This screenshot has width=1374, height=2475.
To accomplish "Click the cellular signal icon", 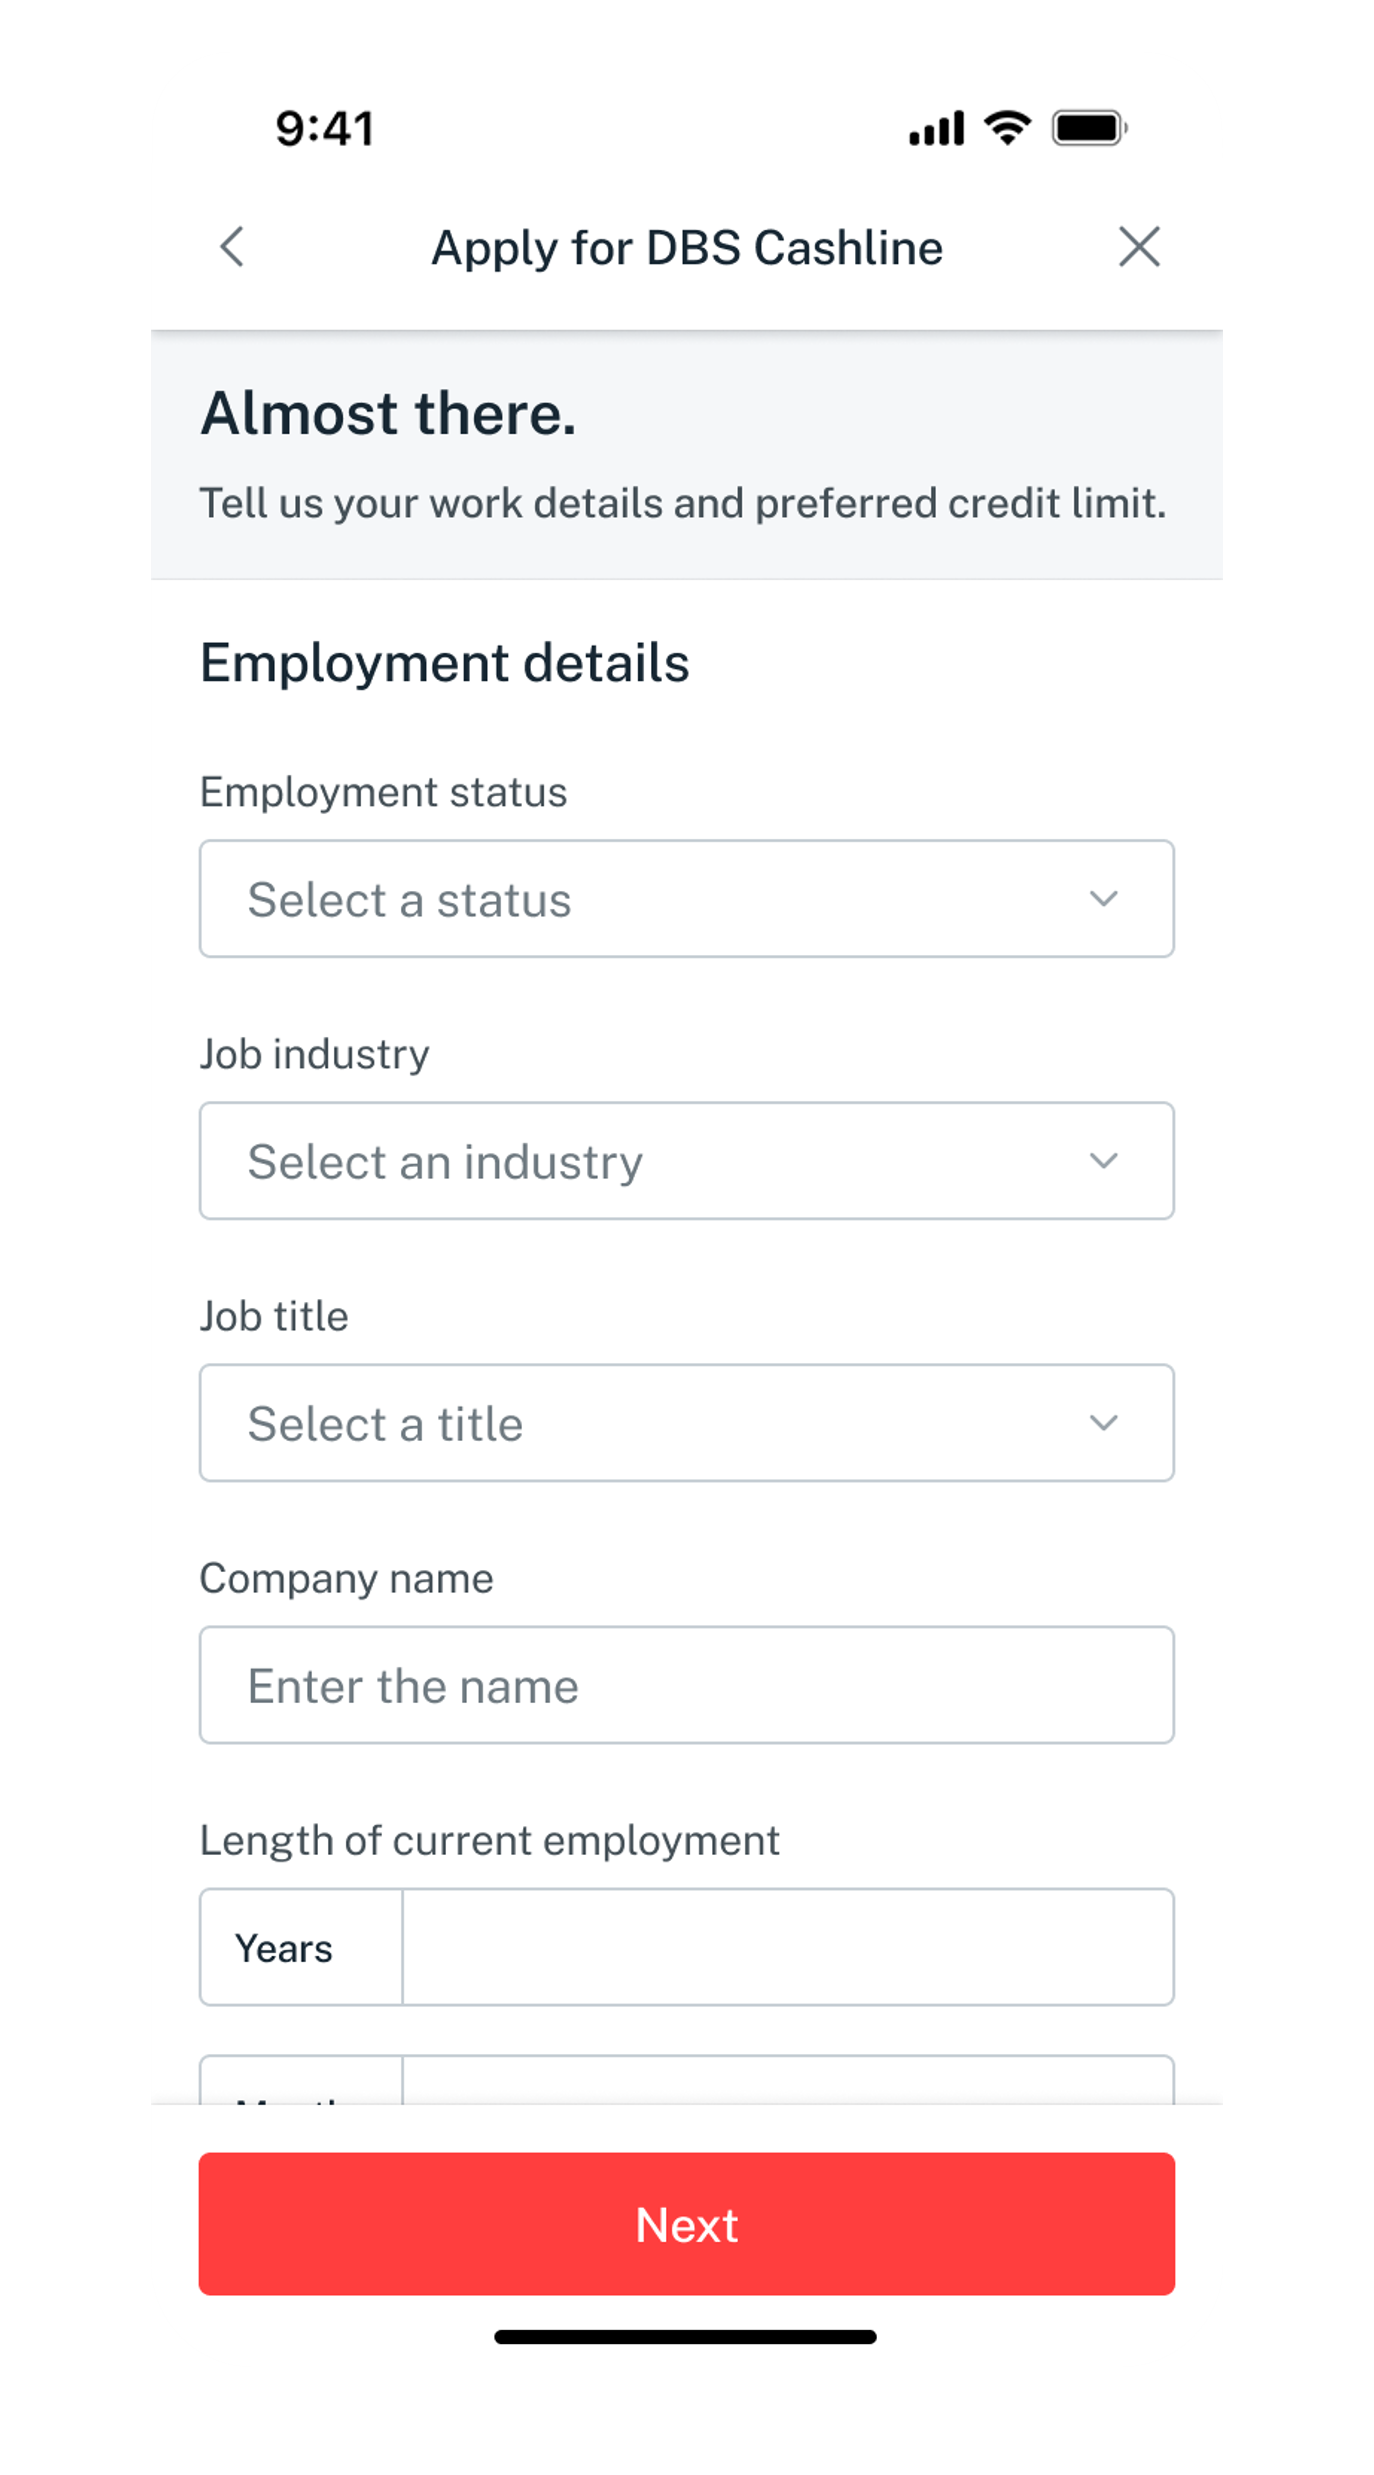I will (939, 128).
